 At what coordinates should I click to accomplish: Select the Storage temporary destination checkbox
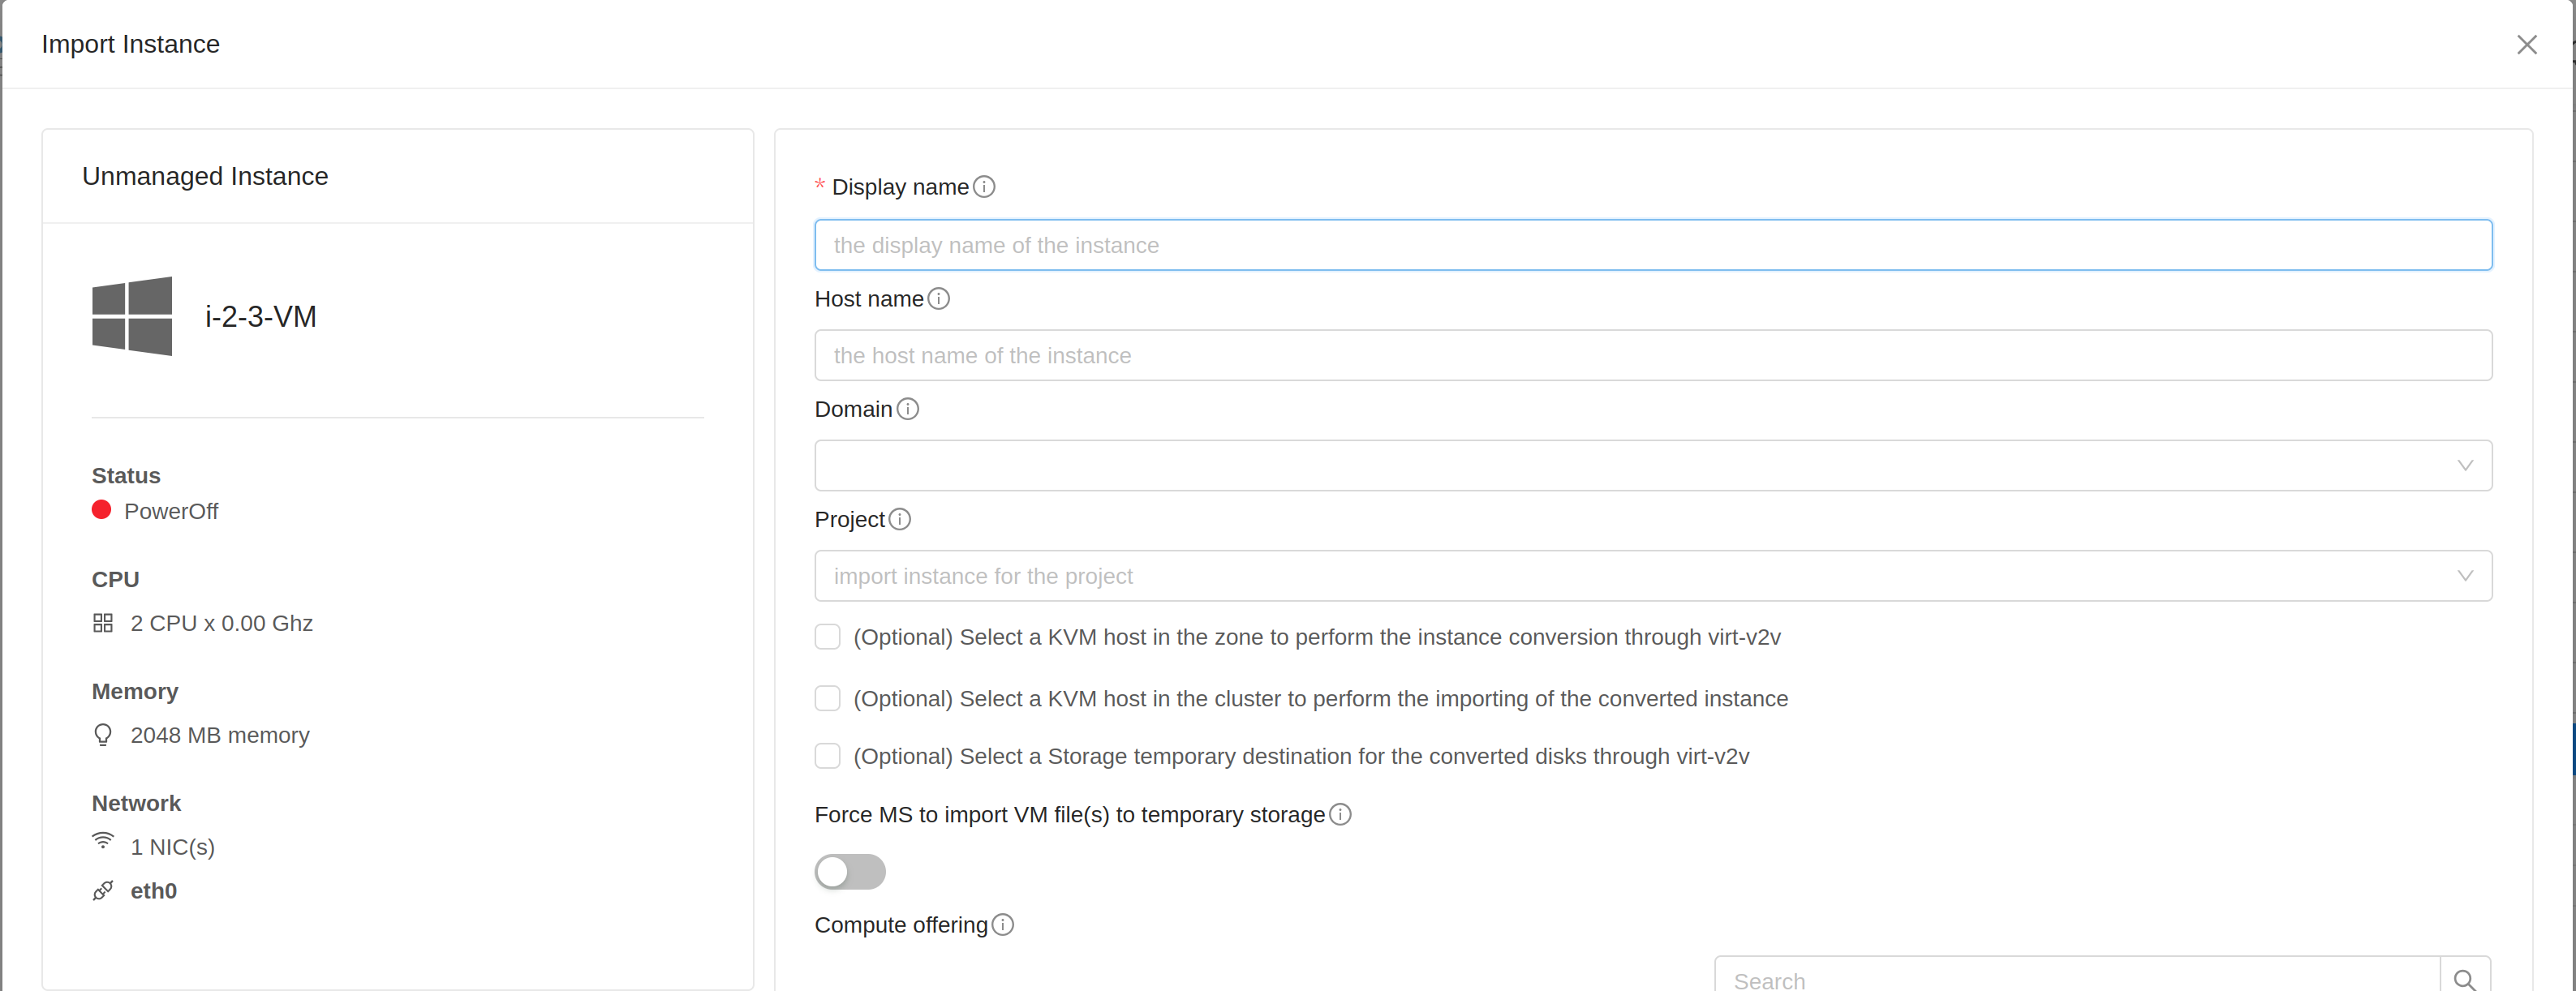827,756
